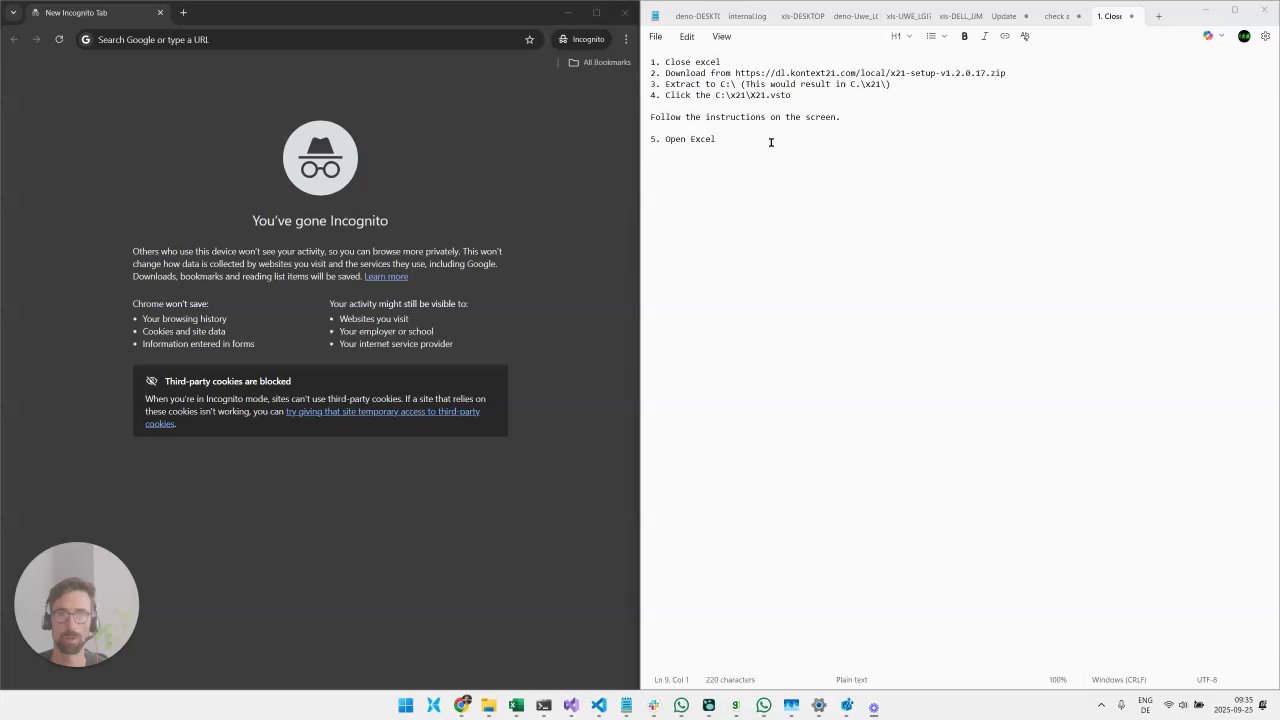Viewport: 1280px width, 720px height.
Task: Click the Chrome back arrow
Action: [14, 39]
